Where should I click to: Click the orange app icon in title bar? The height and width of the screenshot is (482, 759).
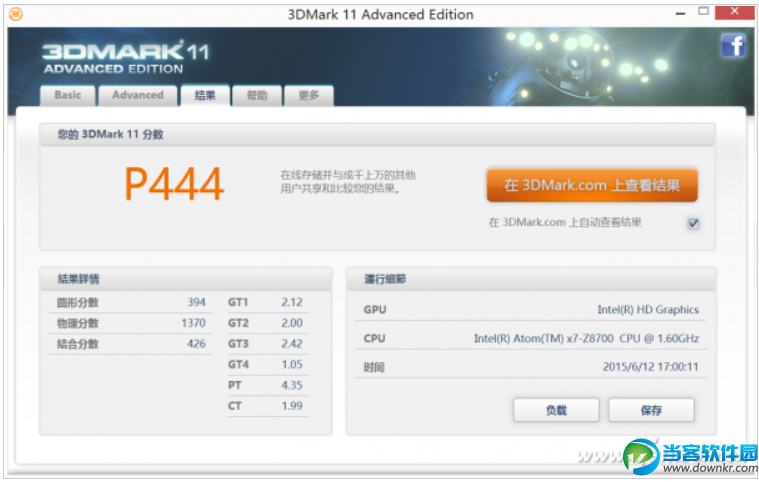pos(15,14)
